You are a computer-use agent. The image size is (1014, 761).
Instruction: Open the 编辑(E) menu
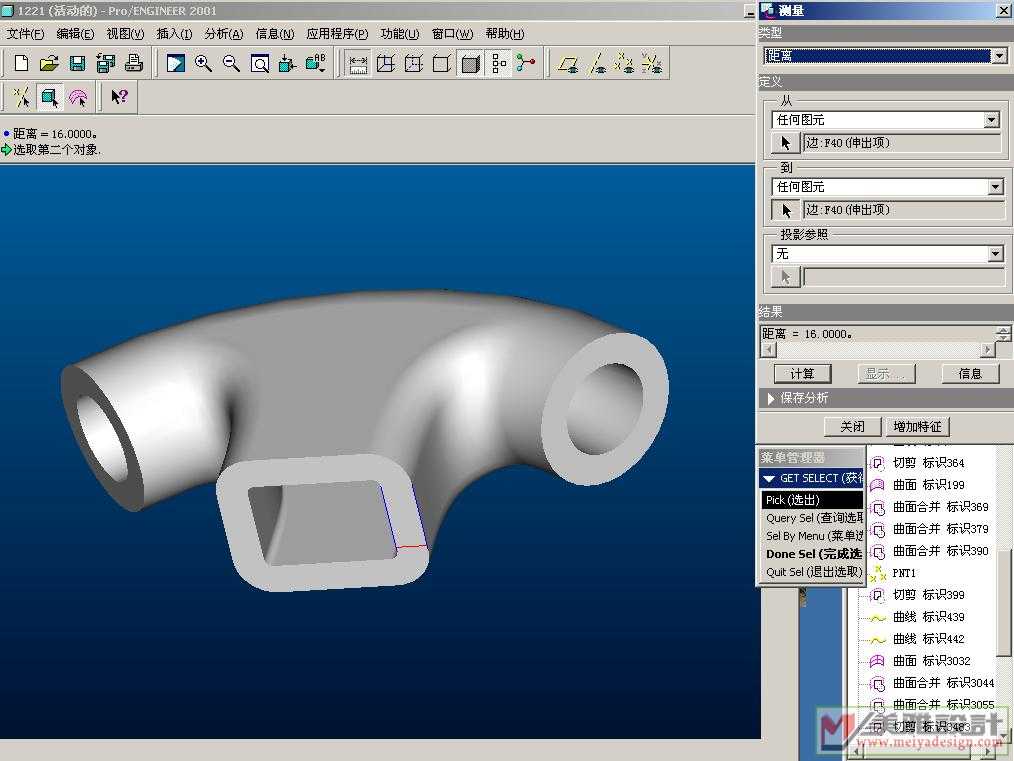(x=75, y=34)
